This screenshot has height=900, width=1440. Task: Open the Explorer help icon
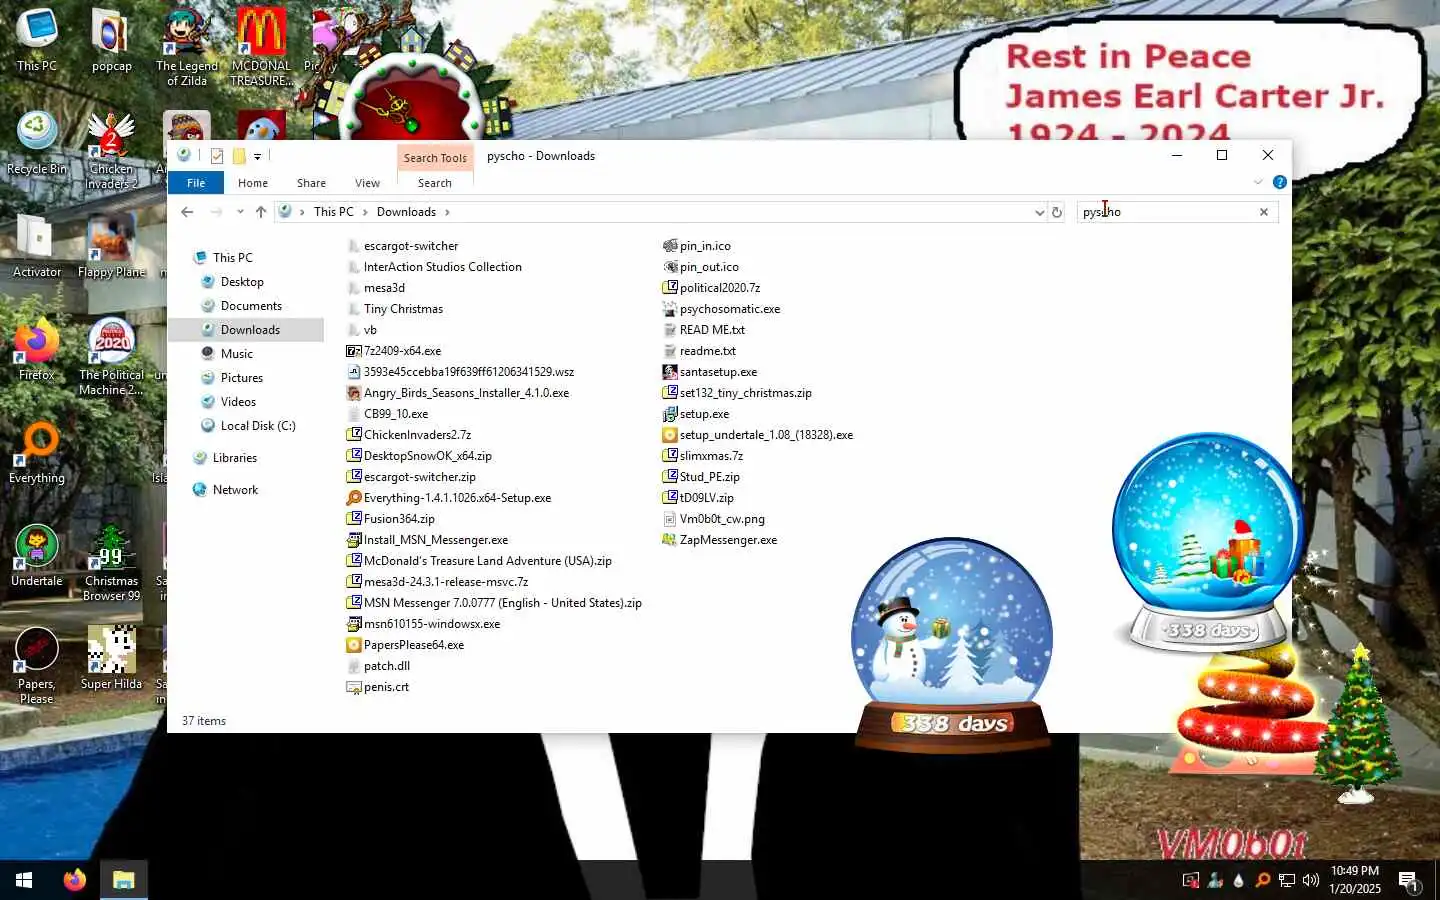1279,182
